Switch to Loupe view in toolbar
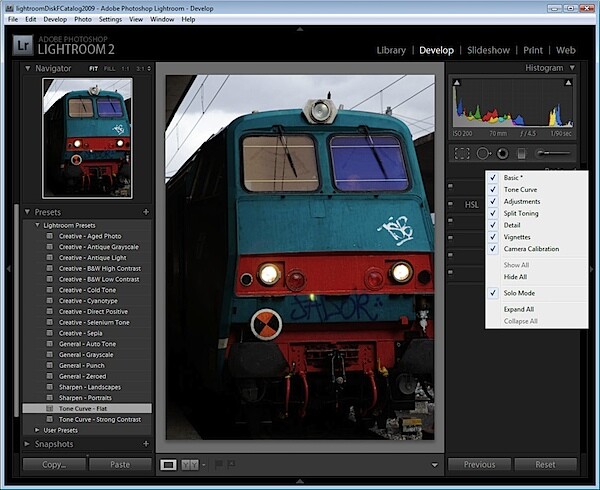This screenshot has height=490, width=600. (x=168, y=465)
